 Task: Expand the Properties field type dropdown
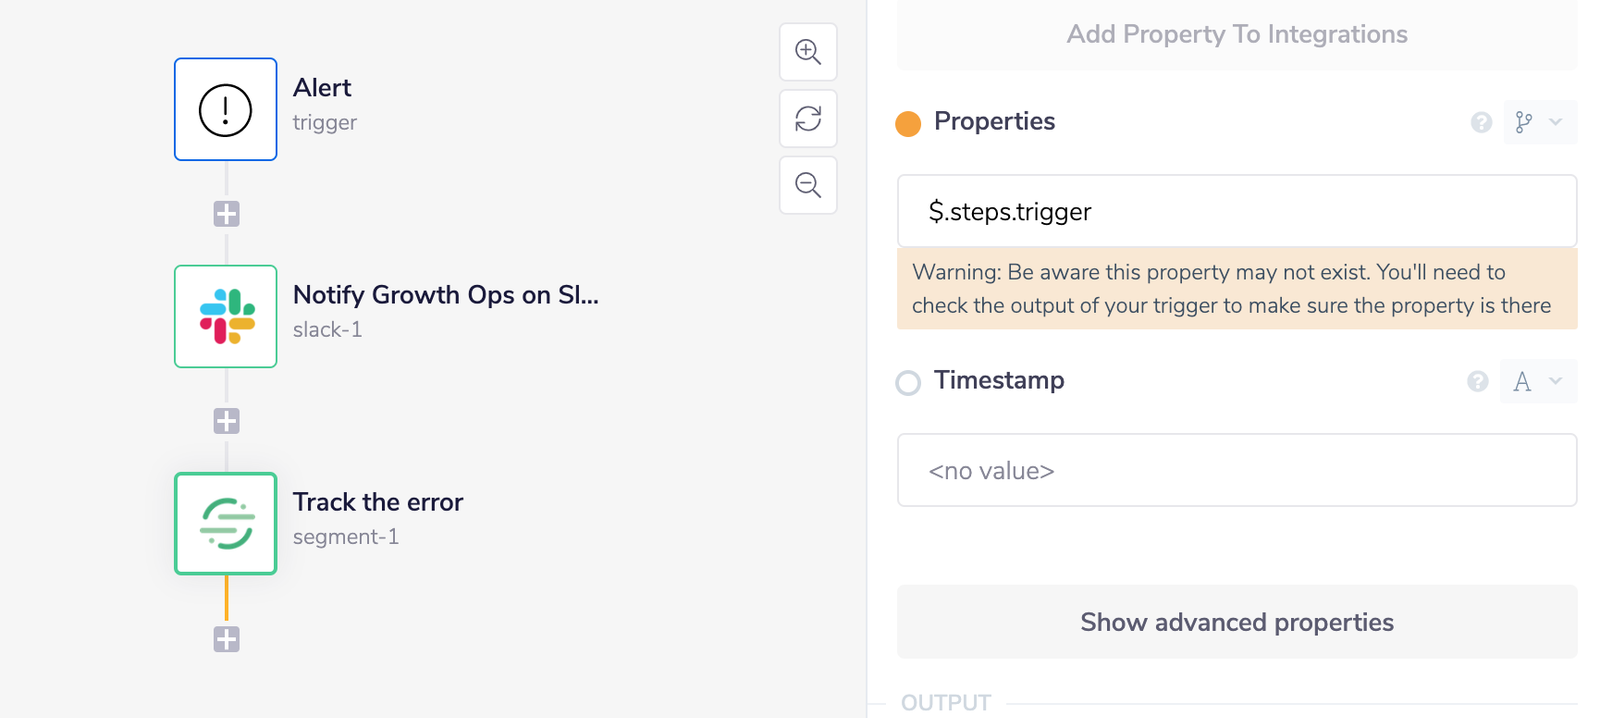[1540, 122]
